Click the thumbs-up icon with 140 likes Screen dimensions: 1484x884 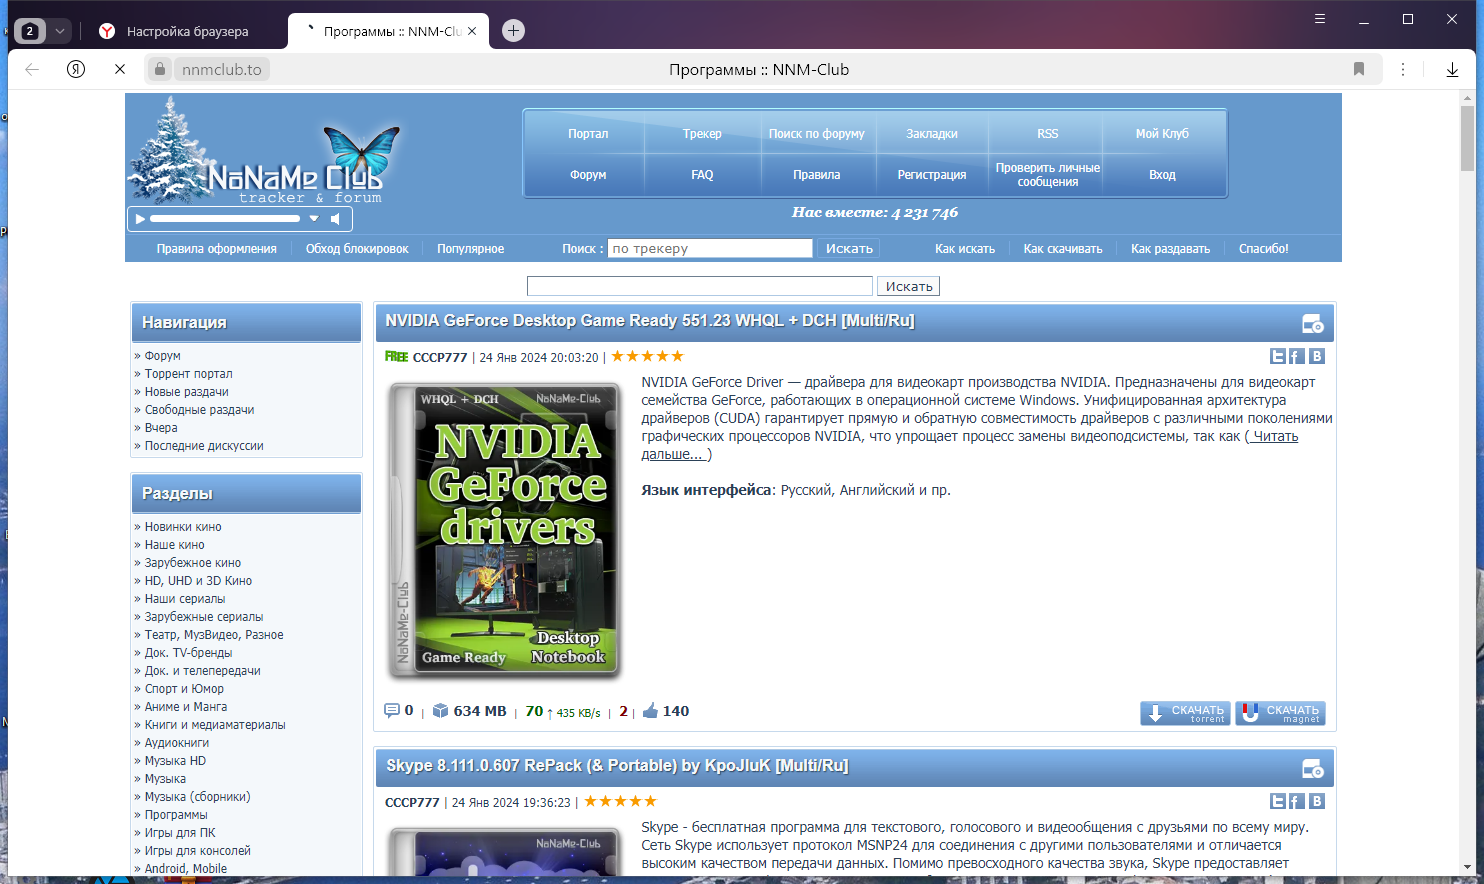pyautogui.click(x=650, y=711)
